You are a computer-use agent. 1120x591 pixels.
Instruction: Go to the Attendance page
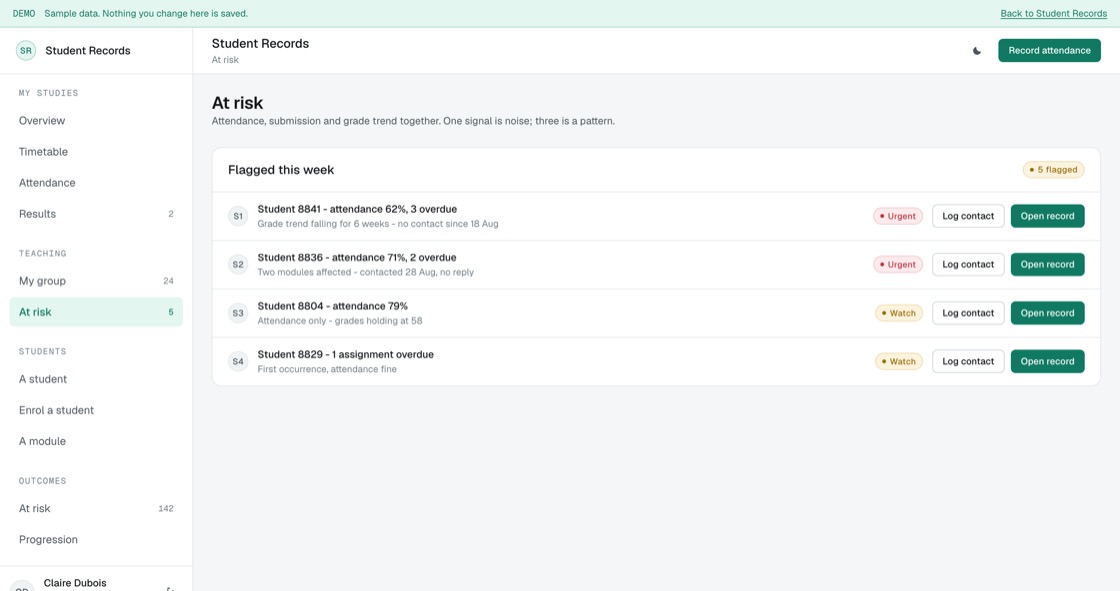click(96, 183)
